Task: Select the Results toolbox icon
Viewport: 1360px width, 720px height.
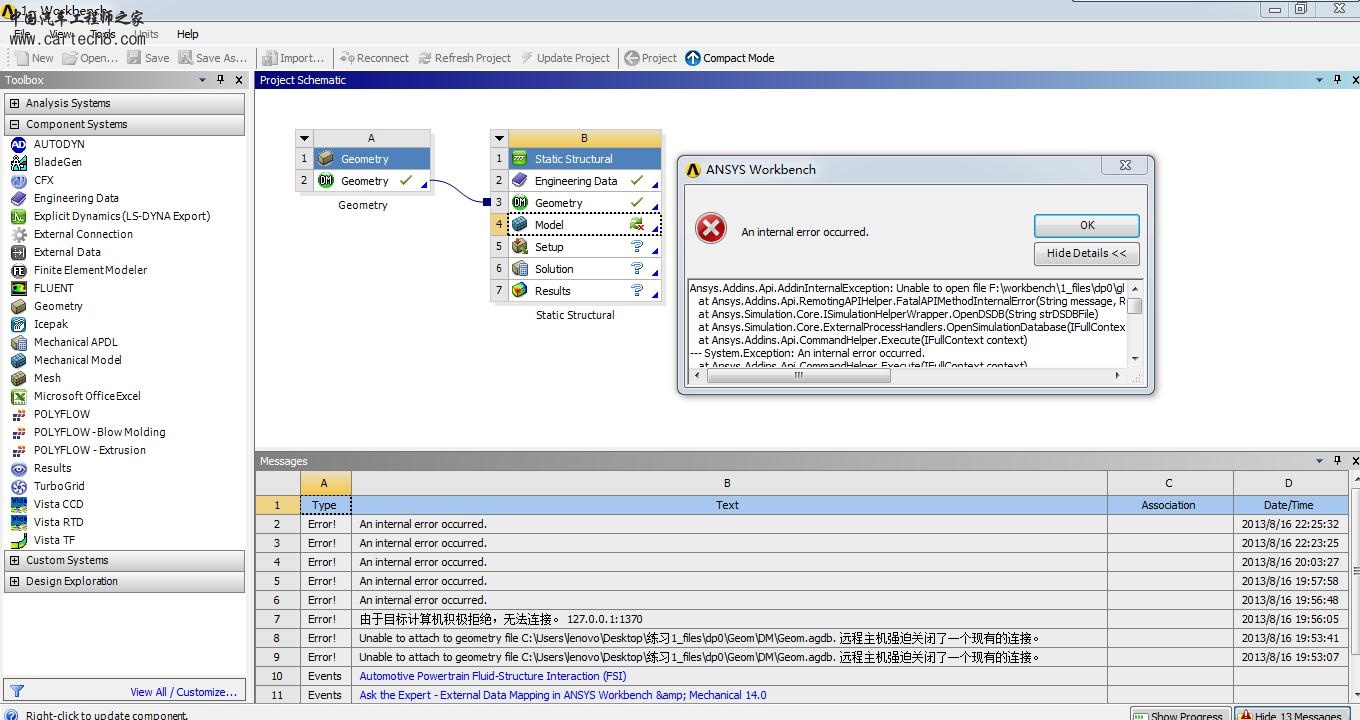Action: pos(18,468)
